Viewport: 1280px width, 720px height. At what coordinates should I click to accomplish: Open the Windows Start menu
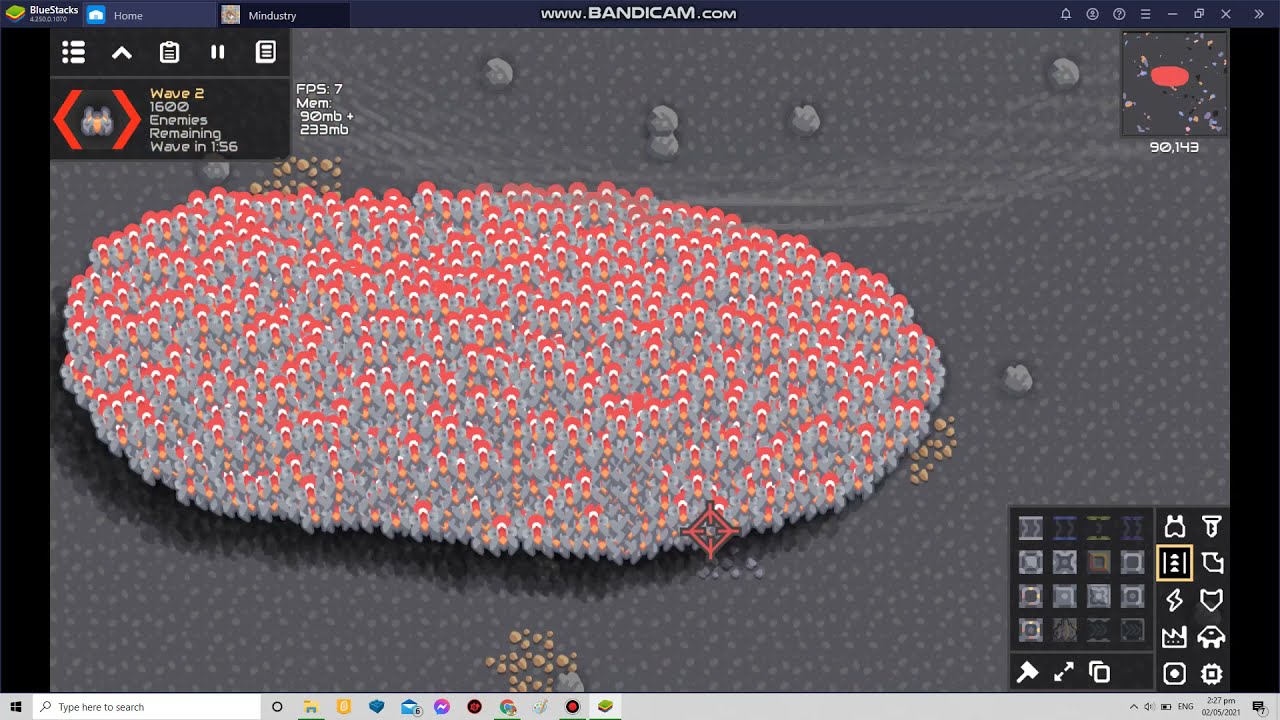click(x=16, y=706)
